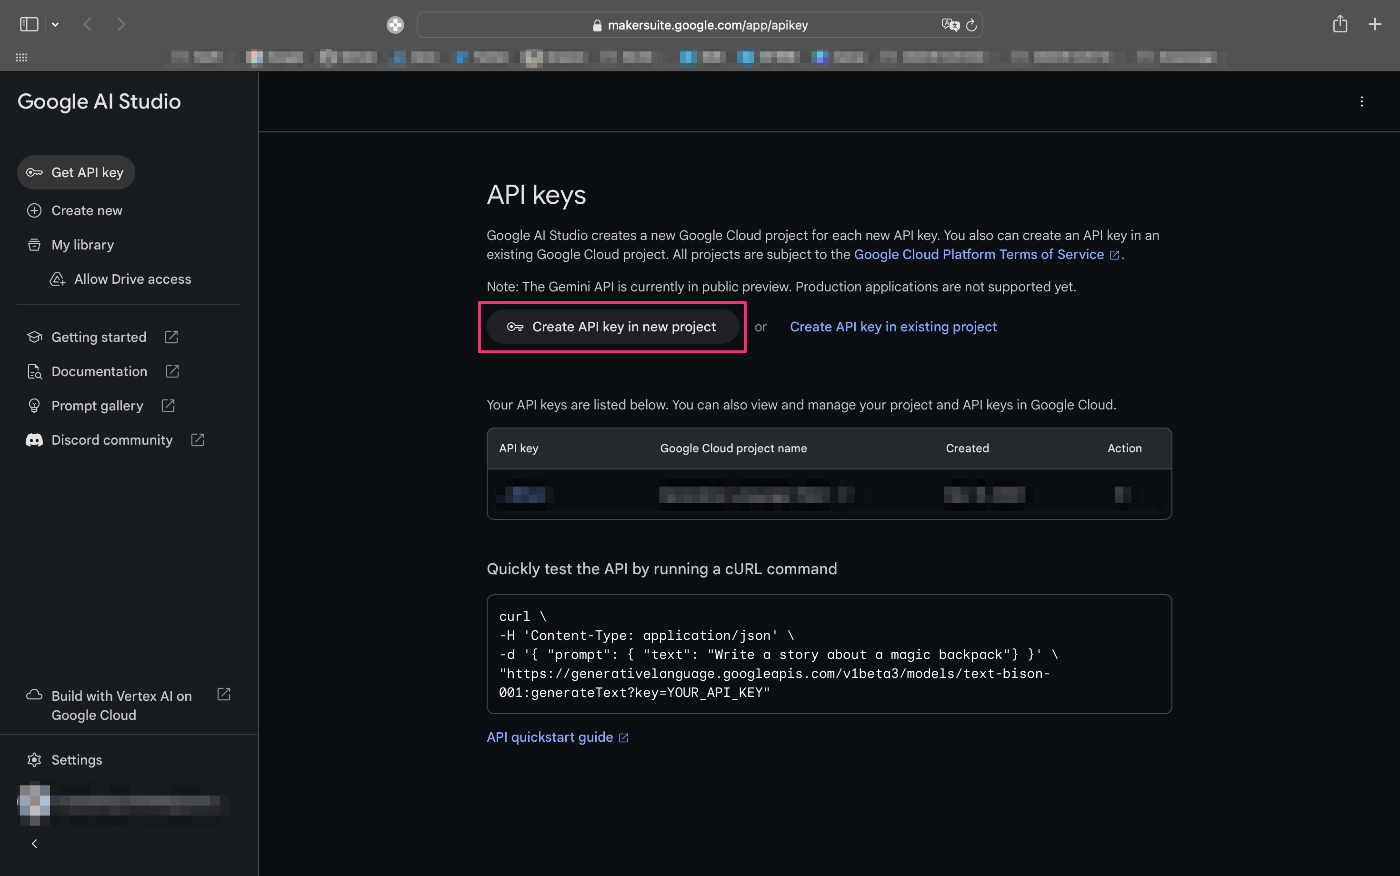This screenshot has height=876, width=1400.
Task: Click external link icon beside Vertex AI entry
Action: pos(224,694)
